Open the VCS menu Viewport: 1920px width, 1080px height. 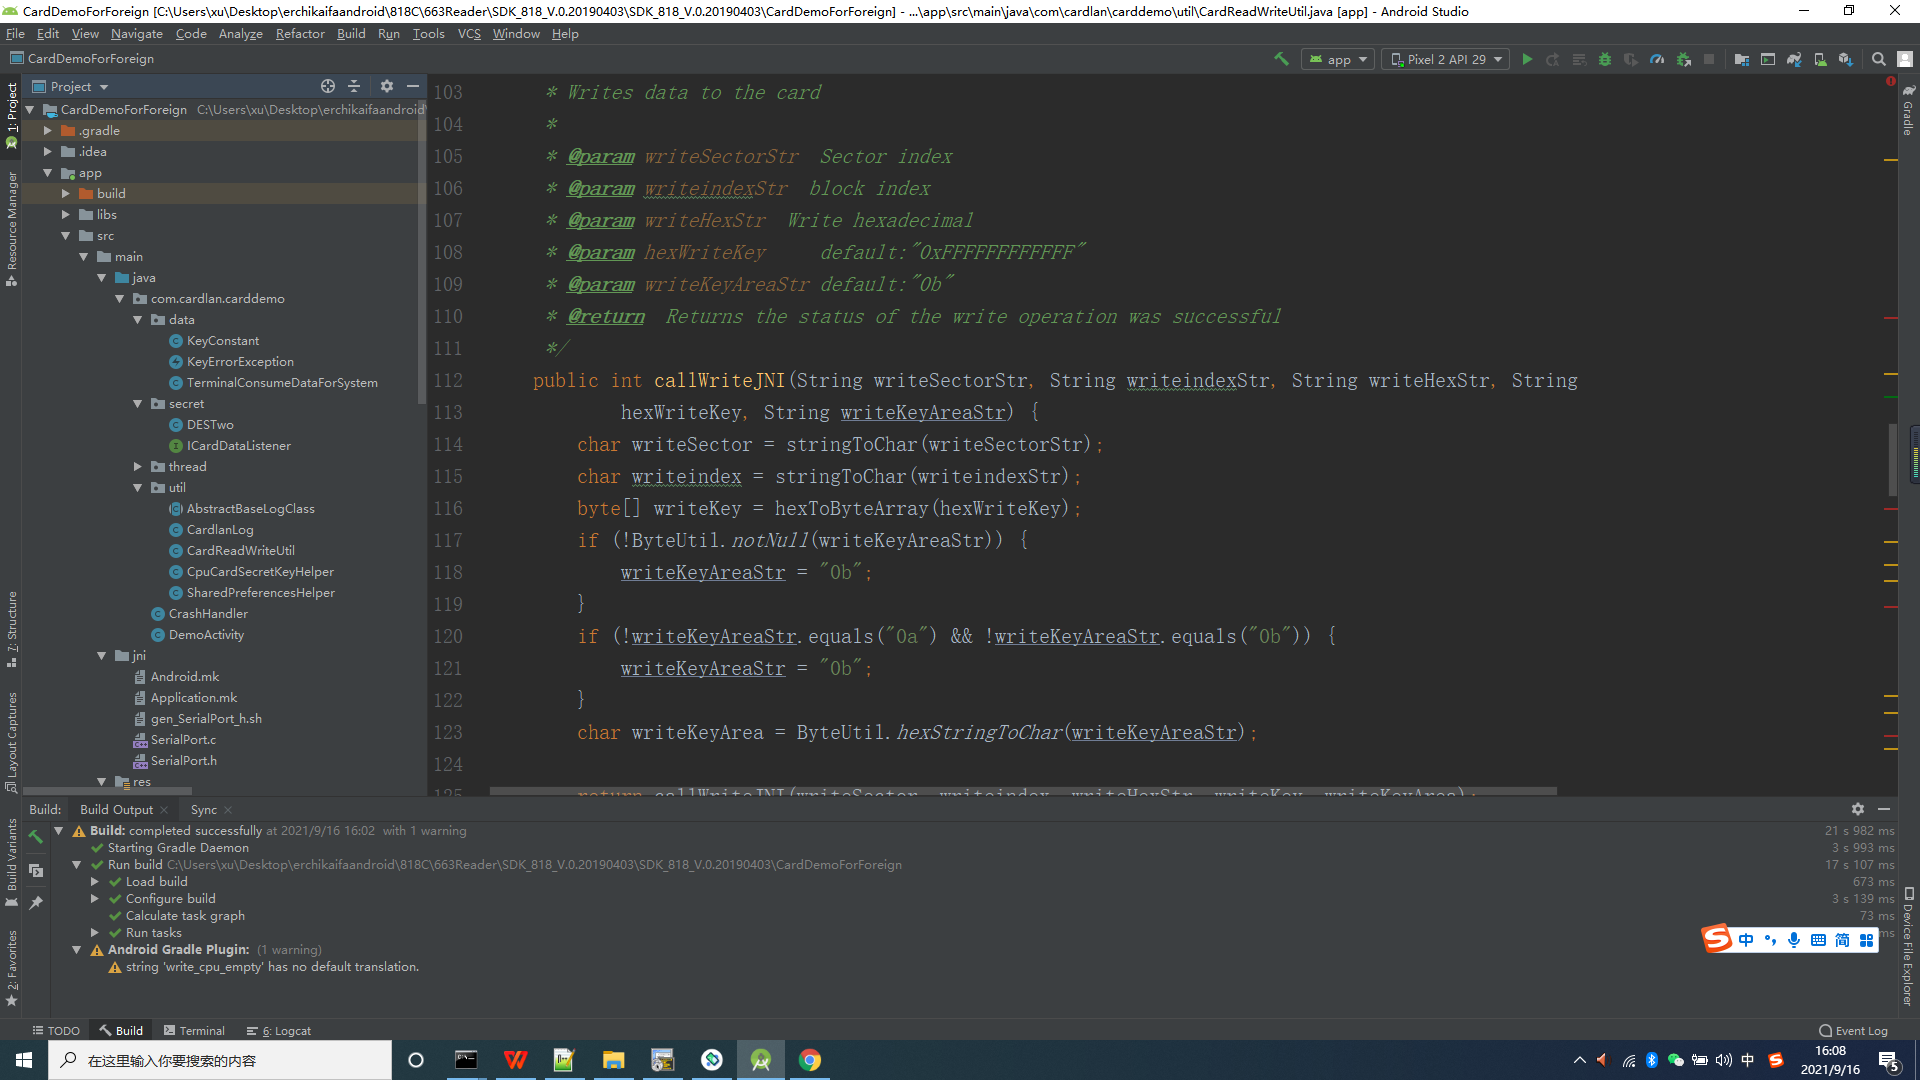(x=469, y=33)
